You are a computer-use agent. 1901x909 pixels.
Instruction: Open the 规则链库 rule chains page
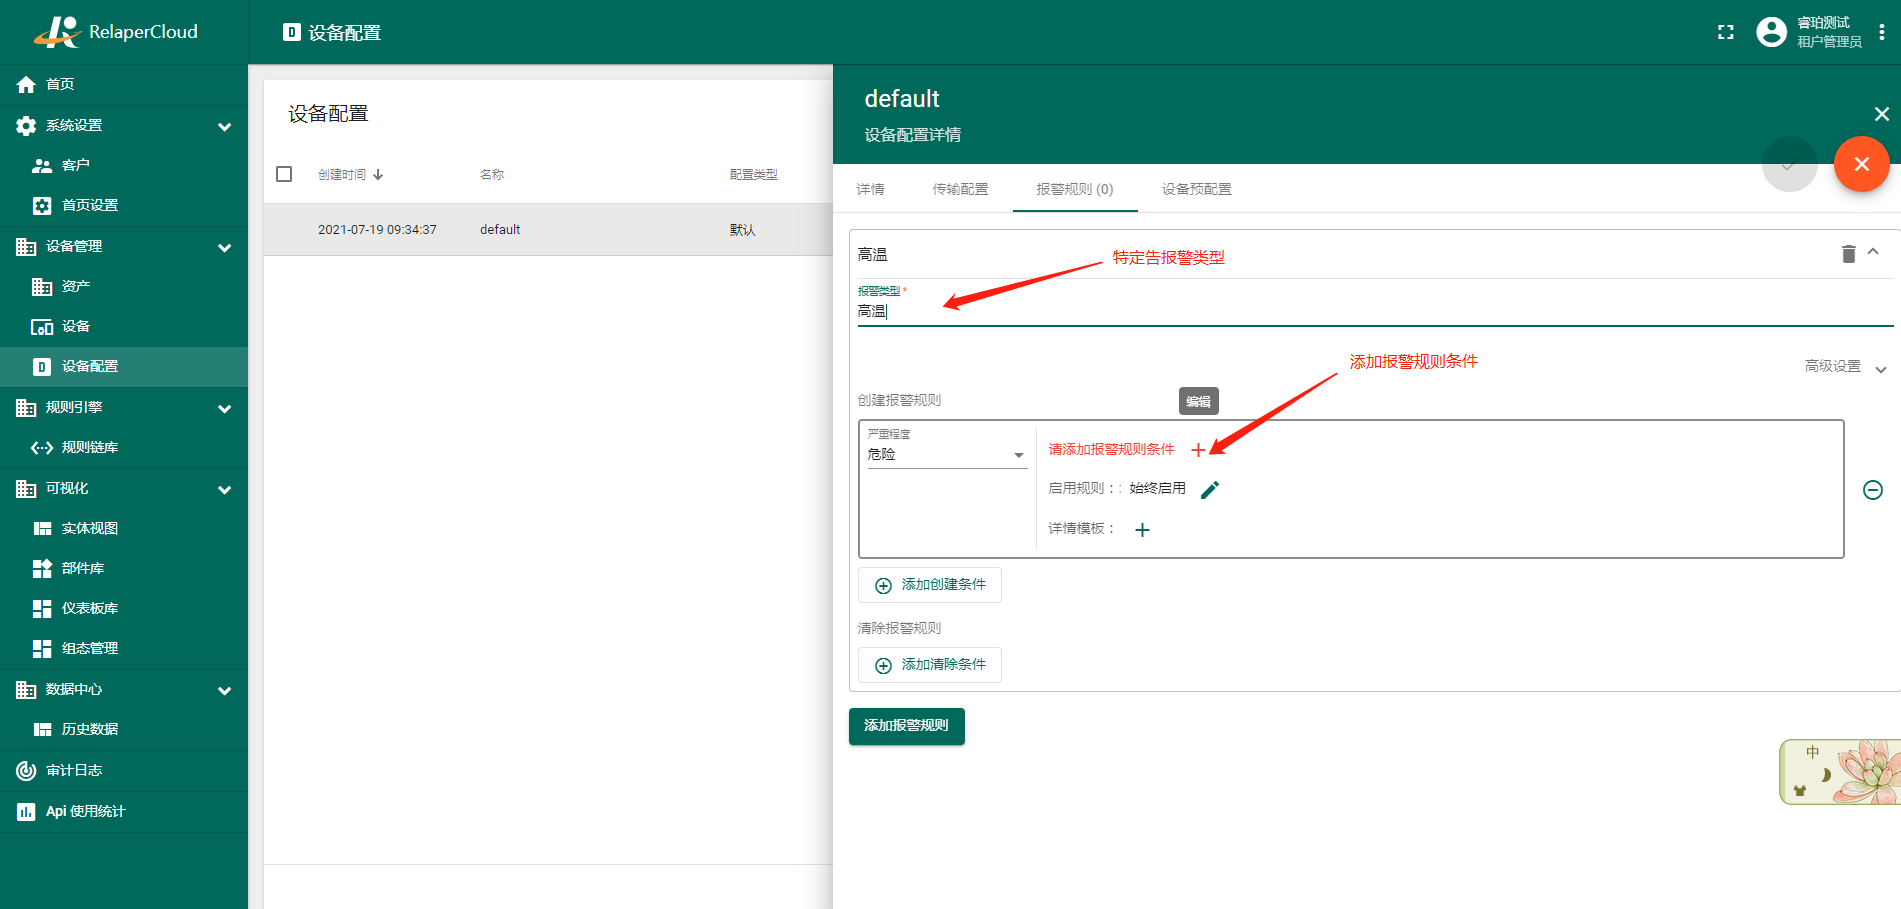coord(124,447)
